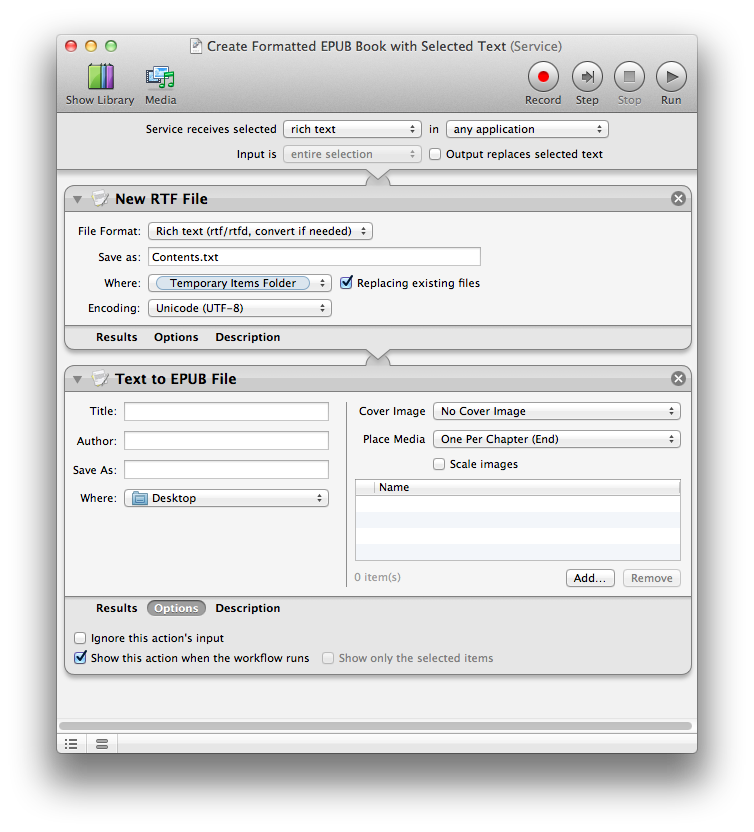Click the Text to EPUB File action icon
This screenshot has width=754, height=832.
100,378
